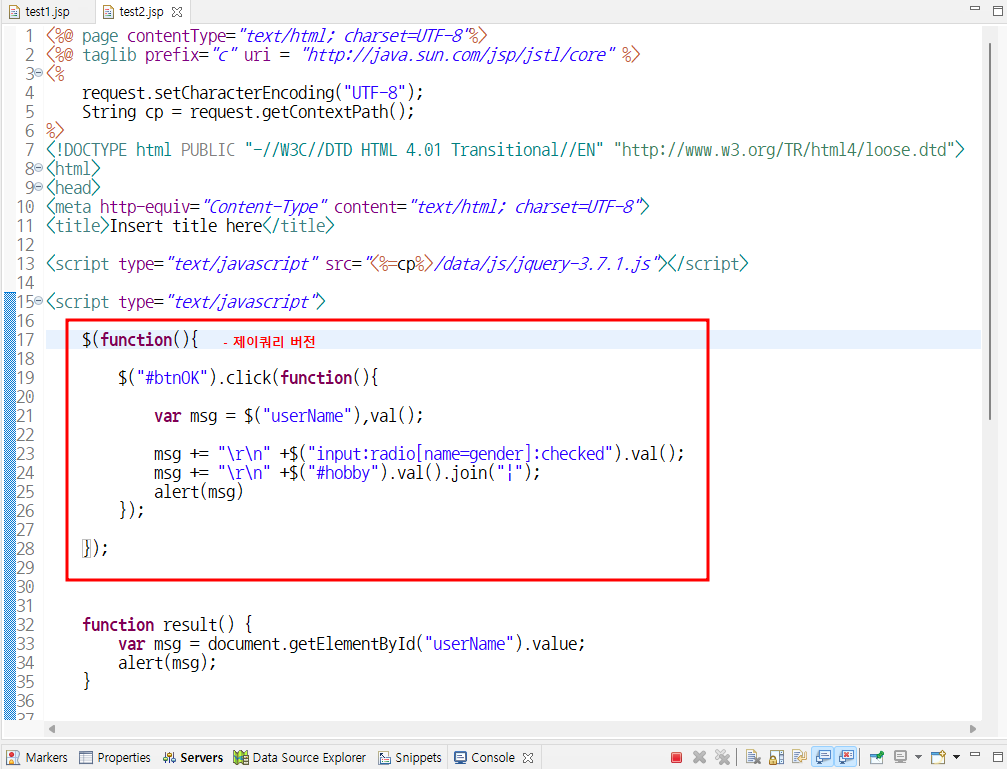Click the $("#hobby").val().join line
Screen dimensions: 1007x769
coord(347,473)
